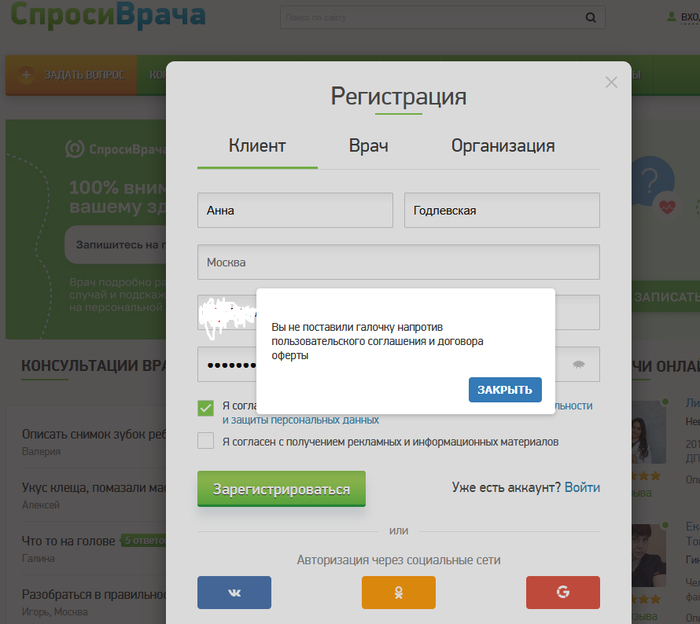This screenshot has width=700, height=624.
Task: Click the city field showing Москва
Action: tap(399, 262)
